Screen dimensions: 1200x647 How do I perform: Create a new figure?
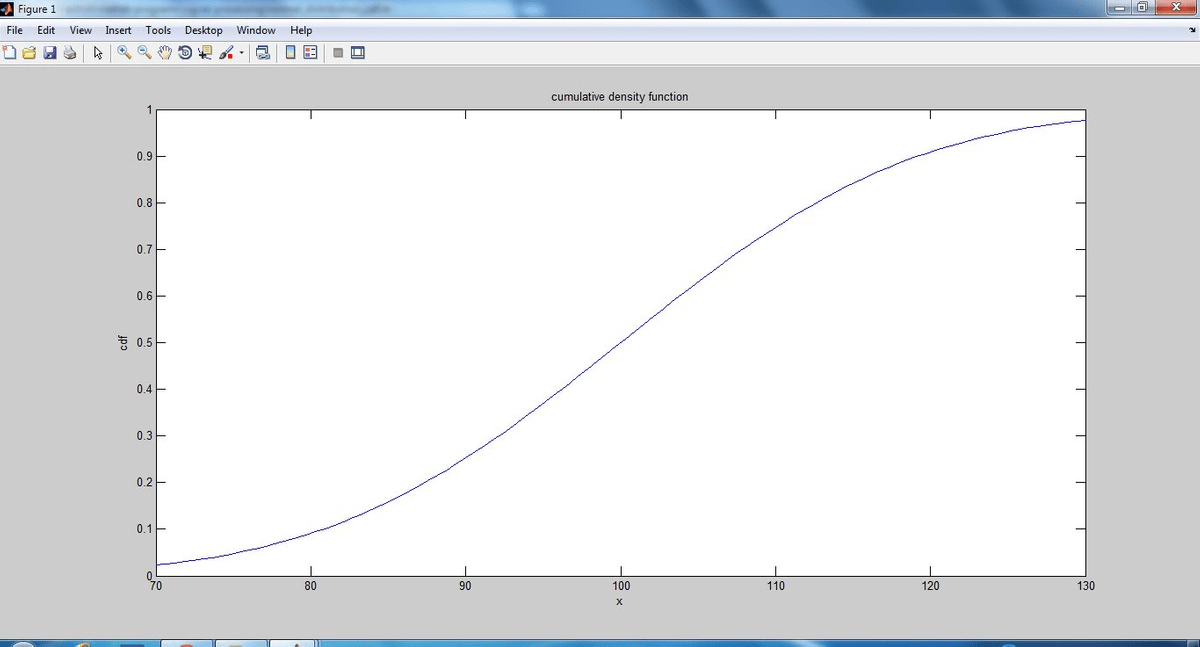[x=10, y=52]
